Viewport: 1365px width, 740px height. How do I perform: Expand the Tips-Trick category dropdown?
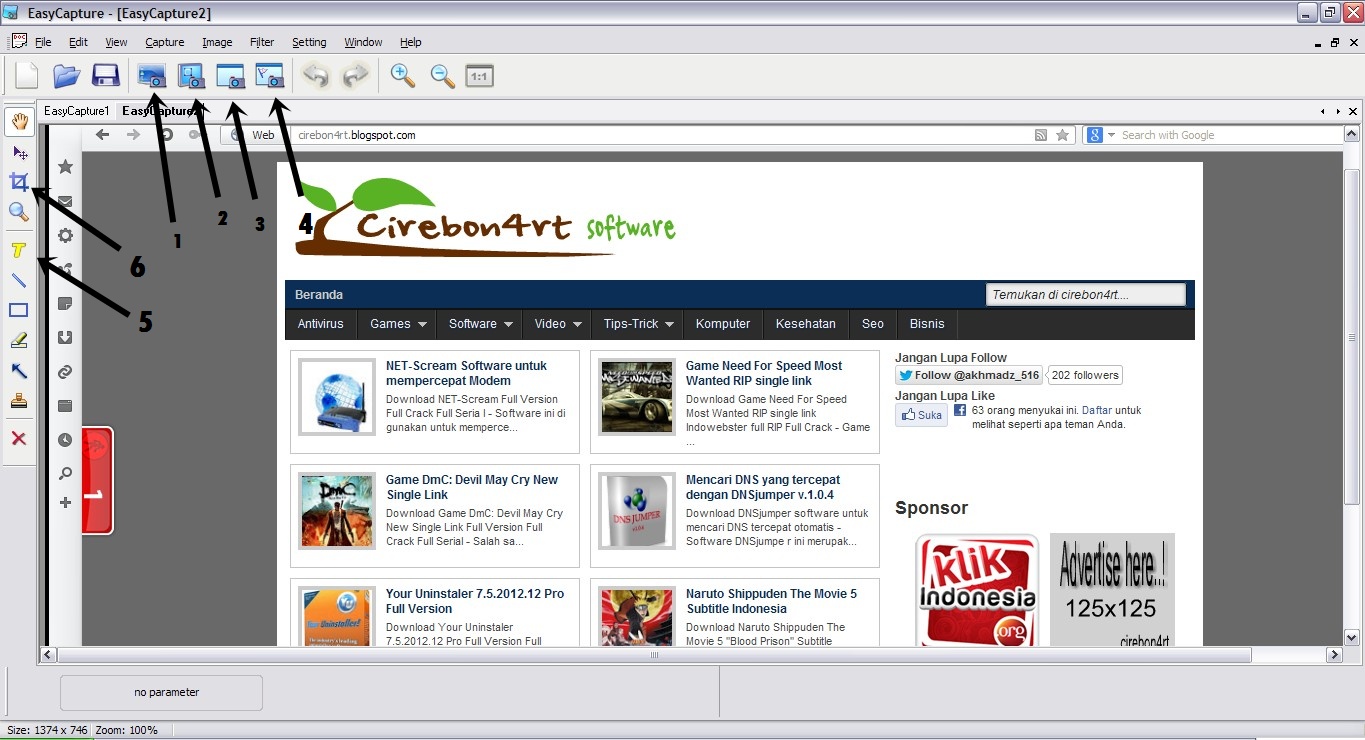coord(637,323)
